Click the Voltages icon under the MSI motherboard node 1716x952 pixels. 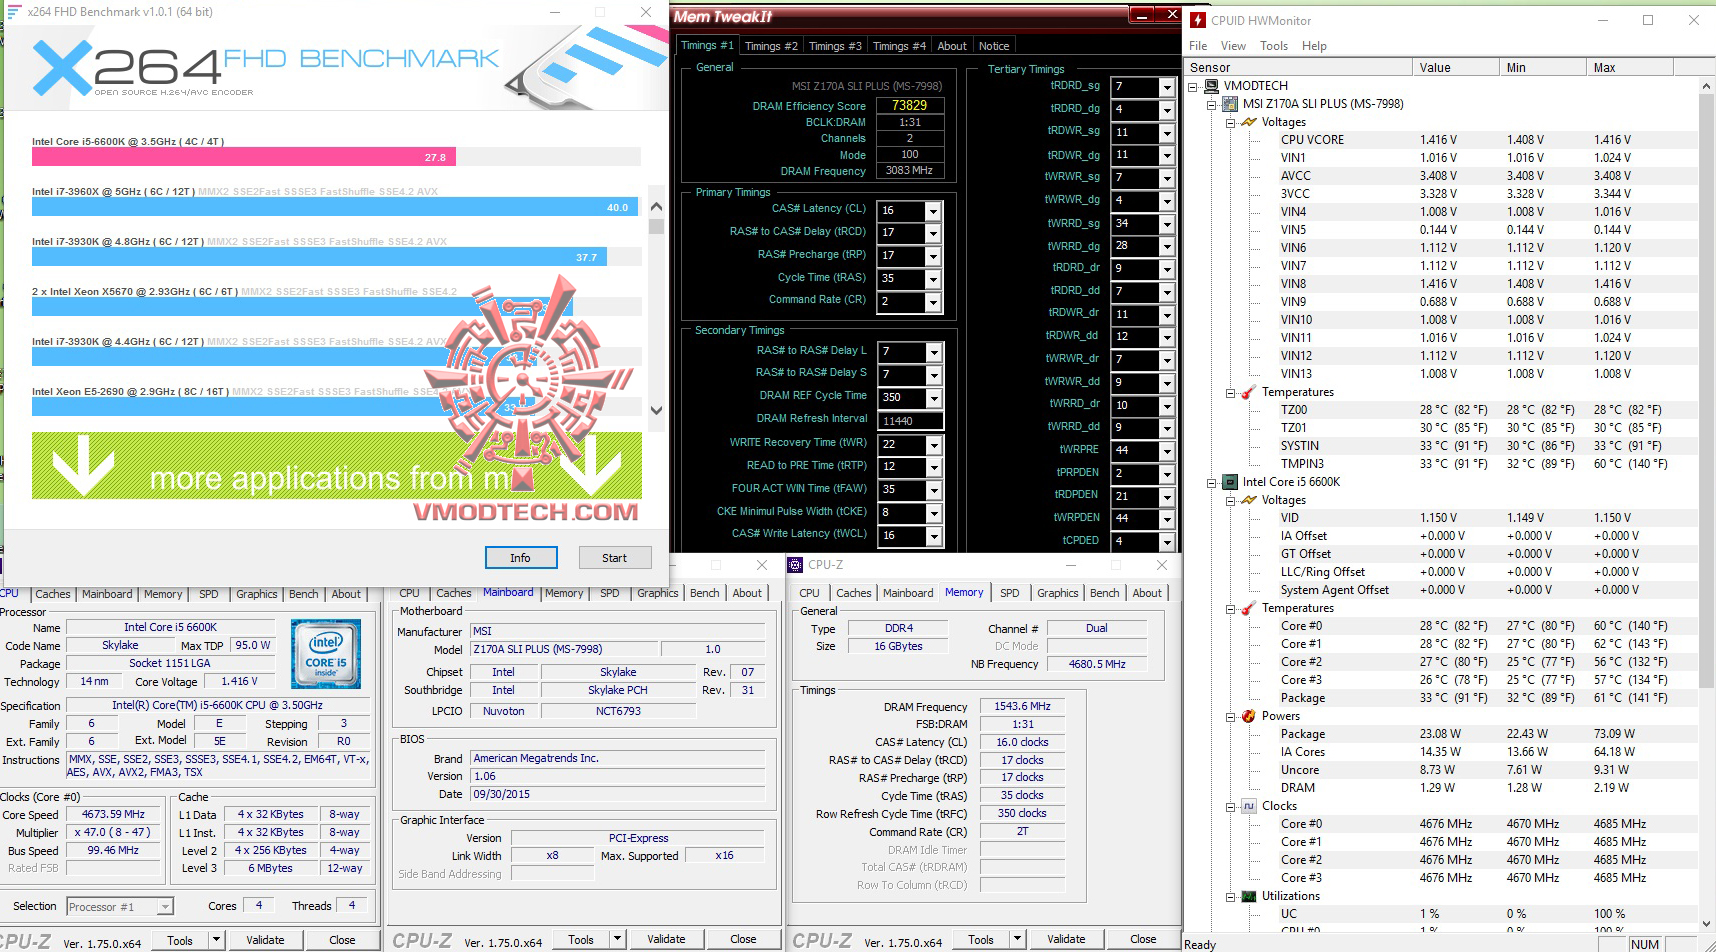pos(1248,122)
